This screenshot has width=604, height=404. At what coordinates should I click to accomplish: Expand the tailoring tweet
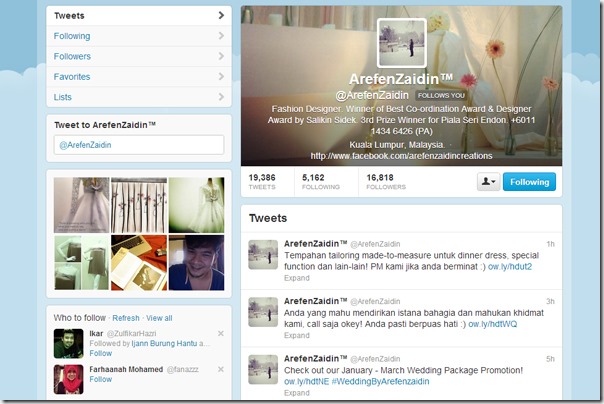tap(297, 278)
